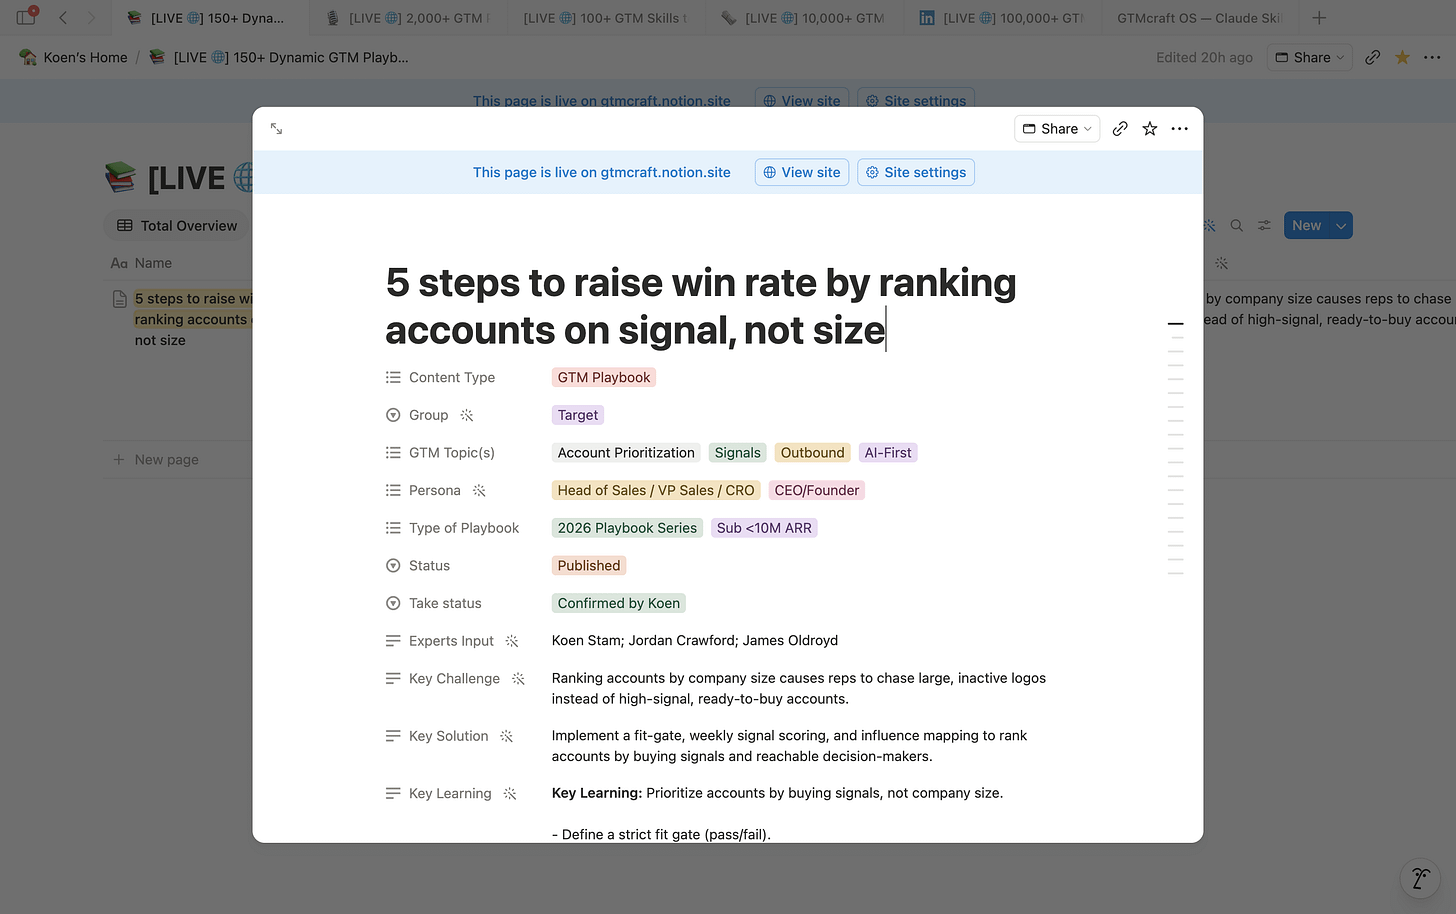
Task: Click the Account Prioritization tag
Action: (626, 453)
